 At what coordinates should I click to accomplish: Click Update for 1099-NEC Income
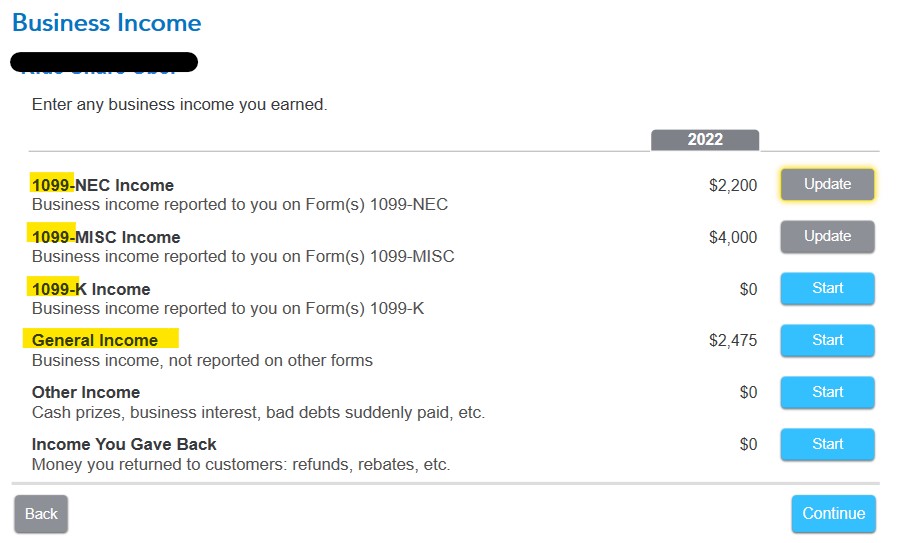pos(827,184)
